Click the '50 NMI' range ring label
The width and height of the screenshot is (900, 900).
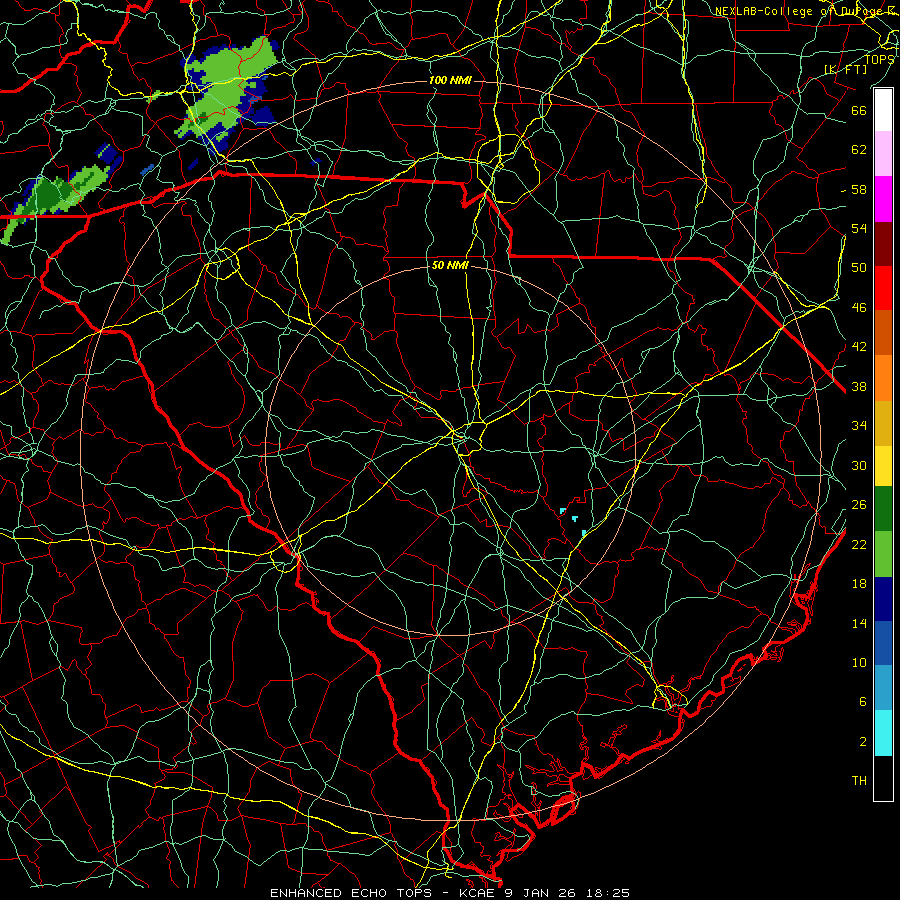tap(450, 265)
